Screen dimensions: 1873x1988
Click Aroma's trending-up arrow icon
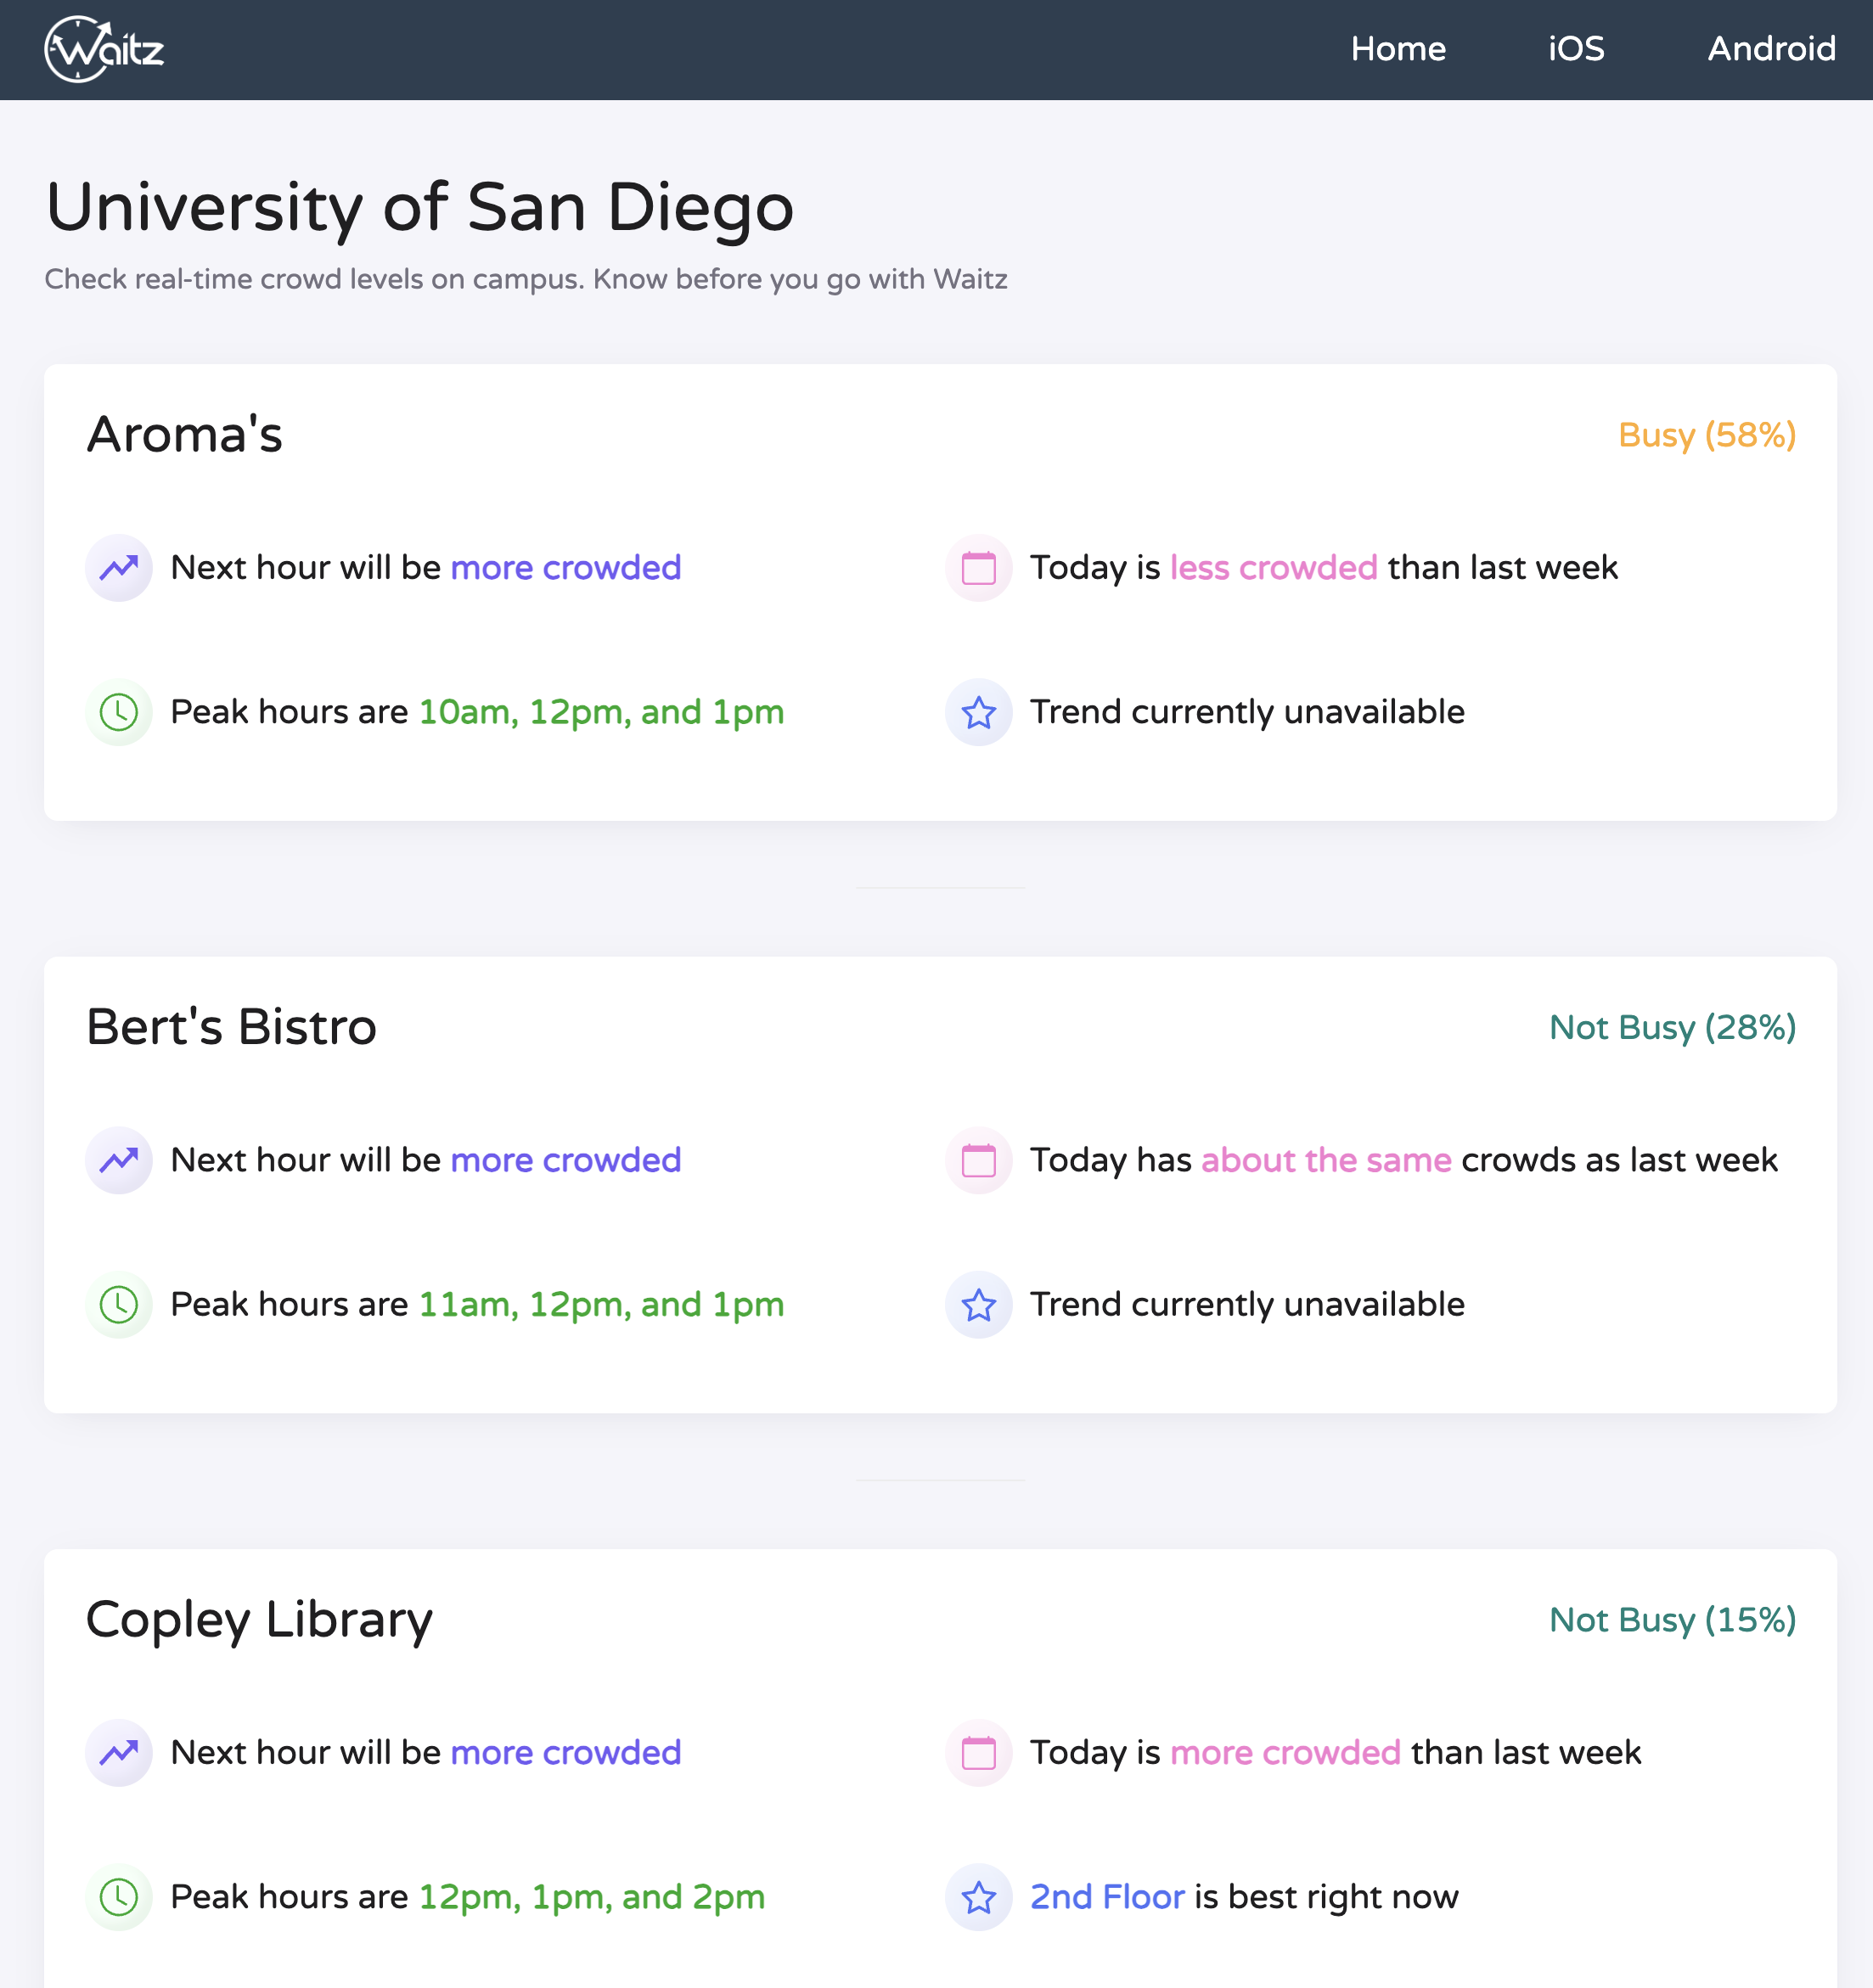(119, 568)
